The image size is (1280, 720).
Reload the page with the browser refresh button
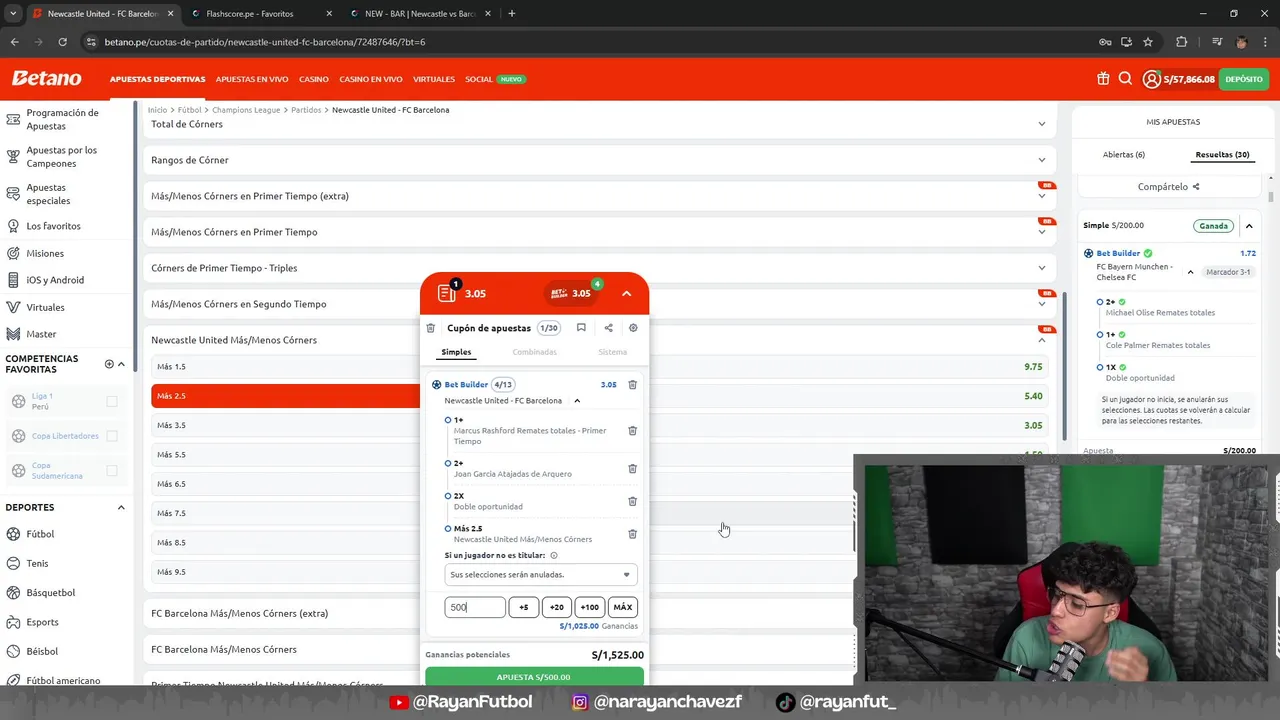pos(62,42)
